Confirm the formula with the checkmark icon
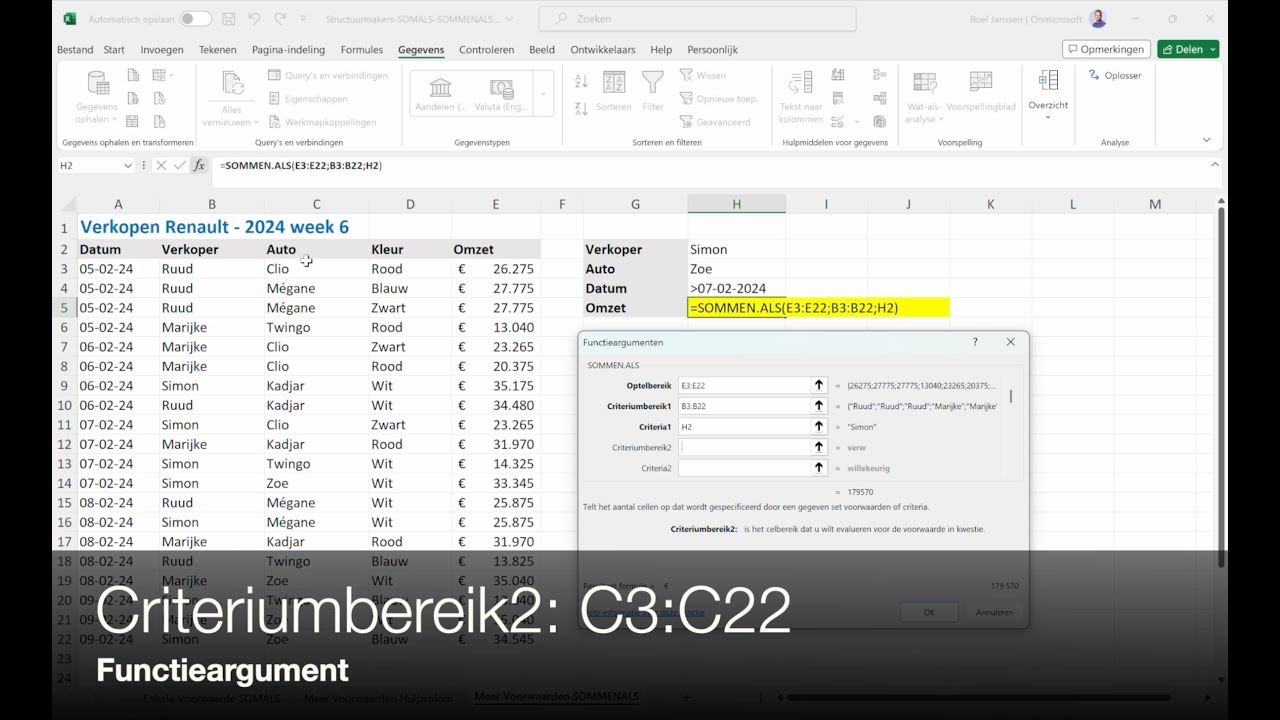Viewport: 1280px width, 720px height. coord(180,165)
